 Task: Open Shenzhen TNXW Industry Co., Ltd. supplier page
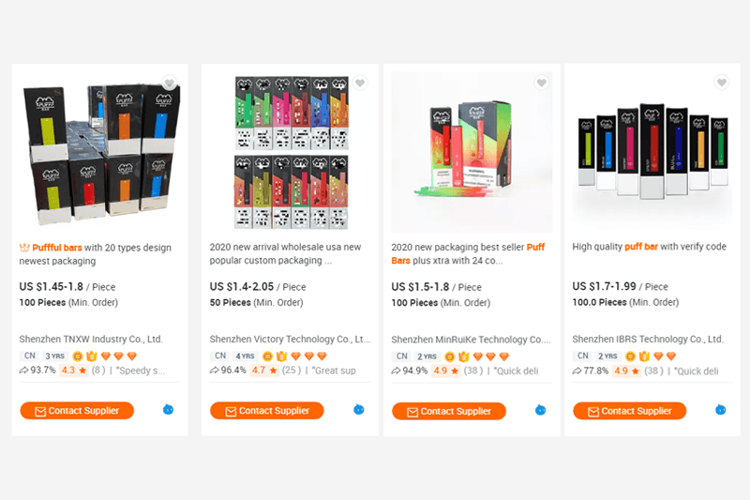[91, 339]
